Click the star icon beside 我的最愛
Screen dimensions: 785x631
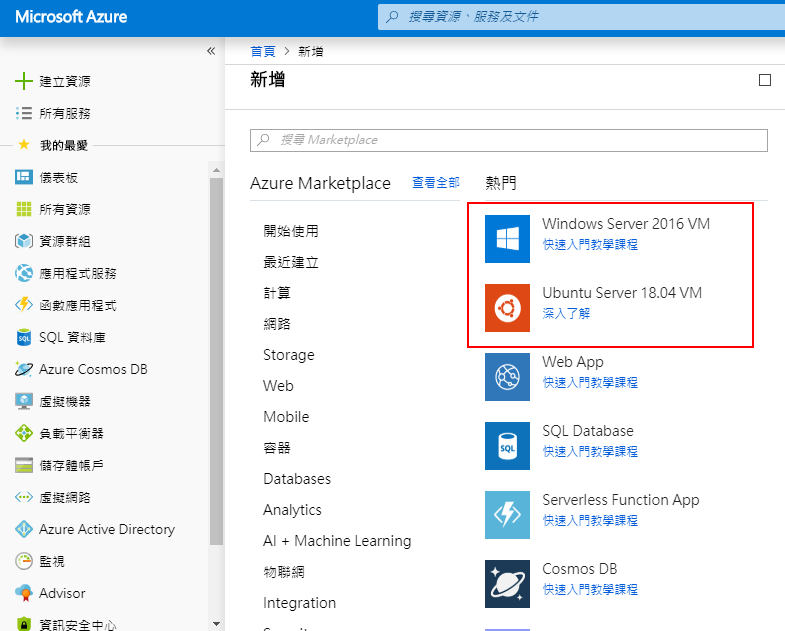tap(24, 145)
